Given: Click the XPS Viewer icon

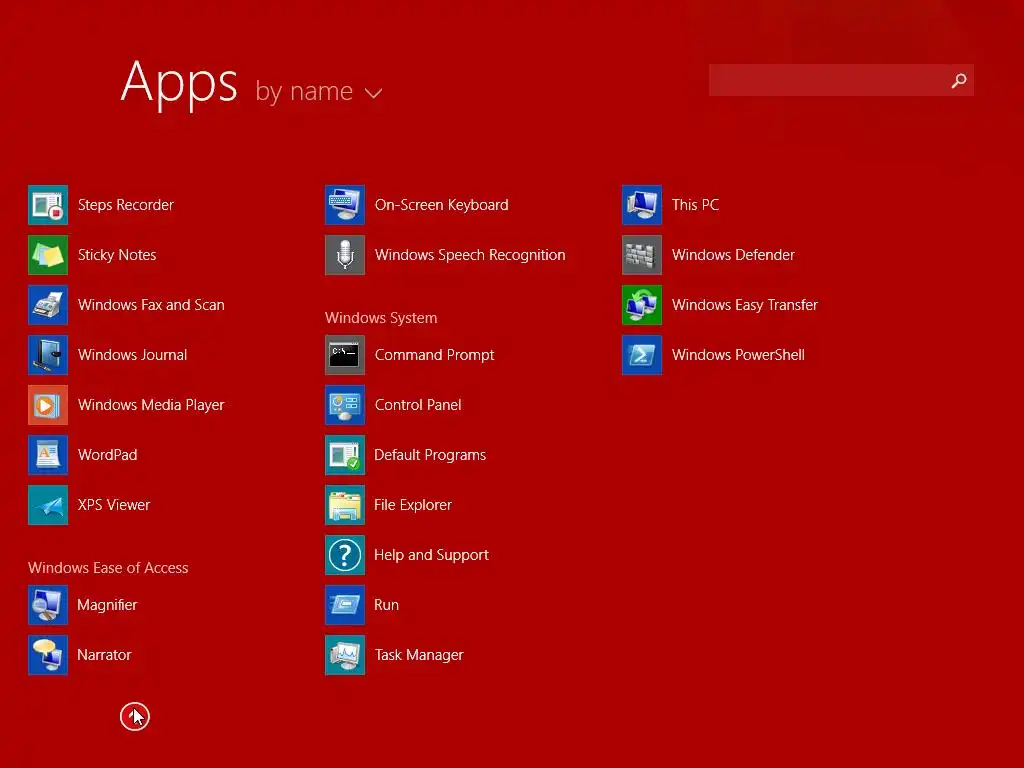Looking at the screenshot, I should point(48,505).
